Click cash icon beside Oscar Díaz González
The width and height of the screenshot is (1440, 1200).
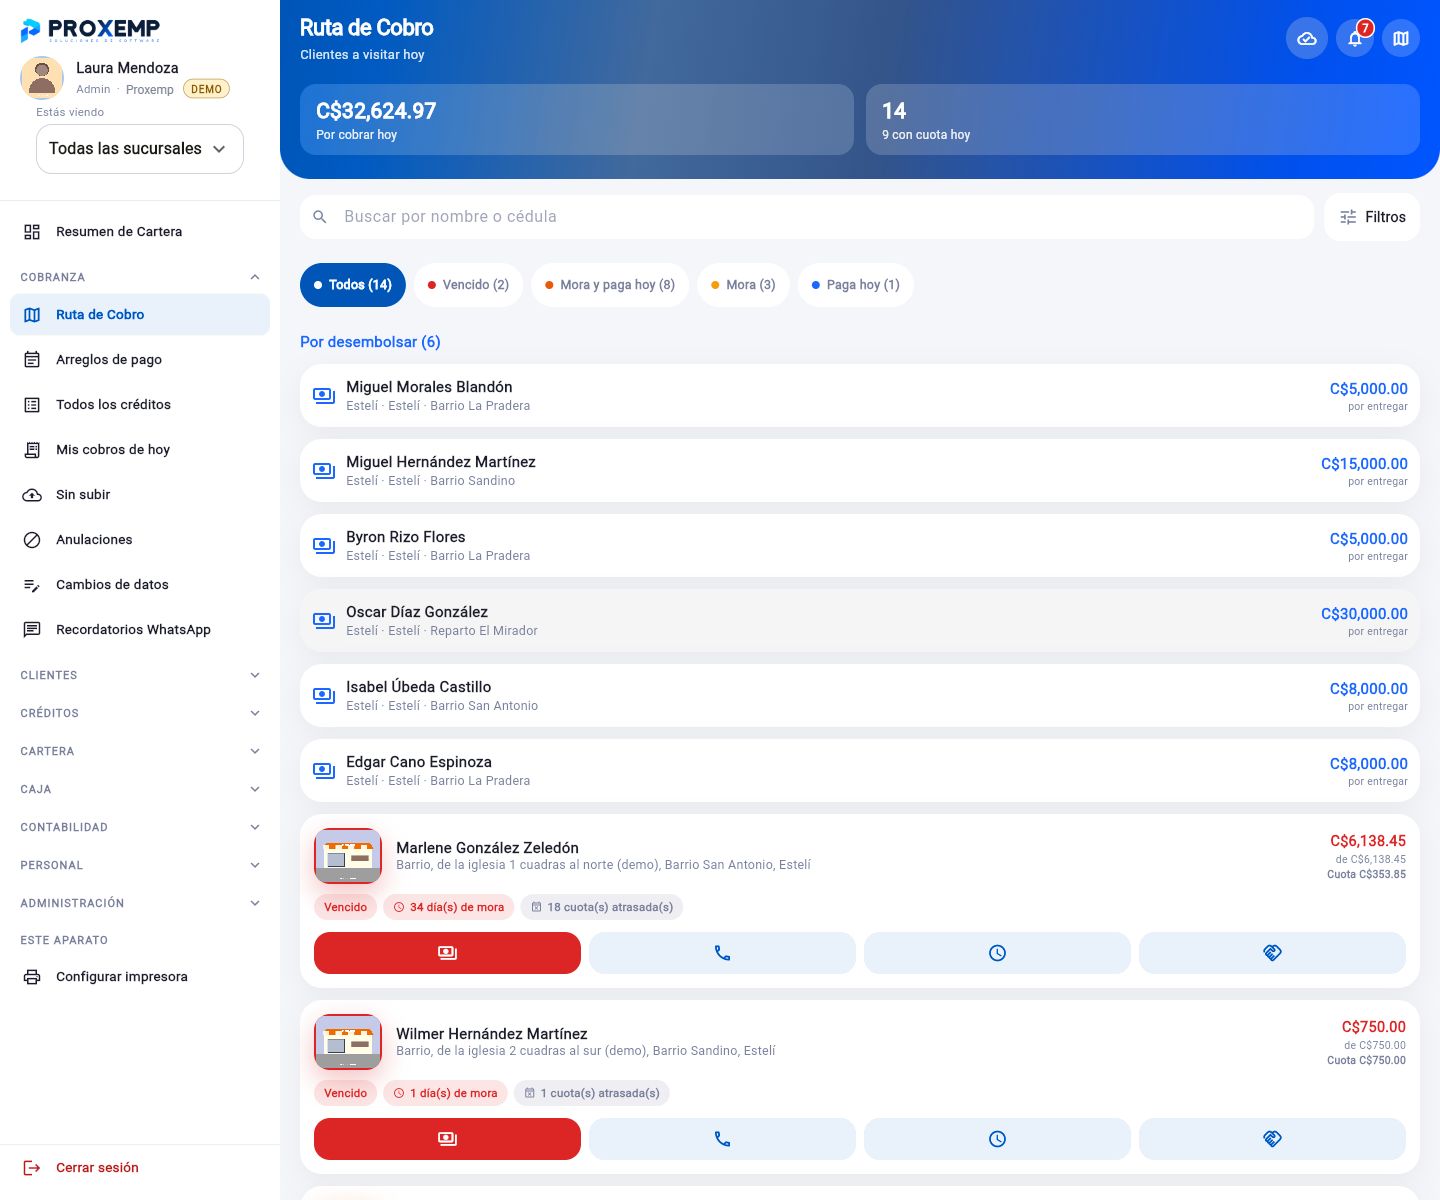[324, 620]
